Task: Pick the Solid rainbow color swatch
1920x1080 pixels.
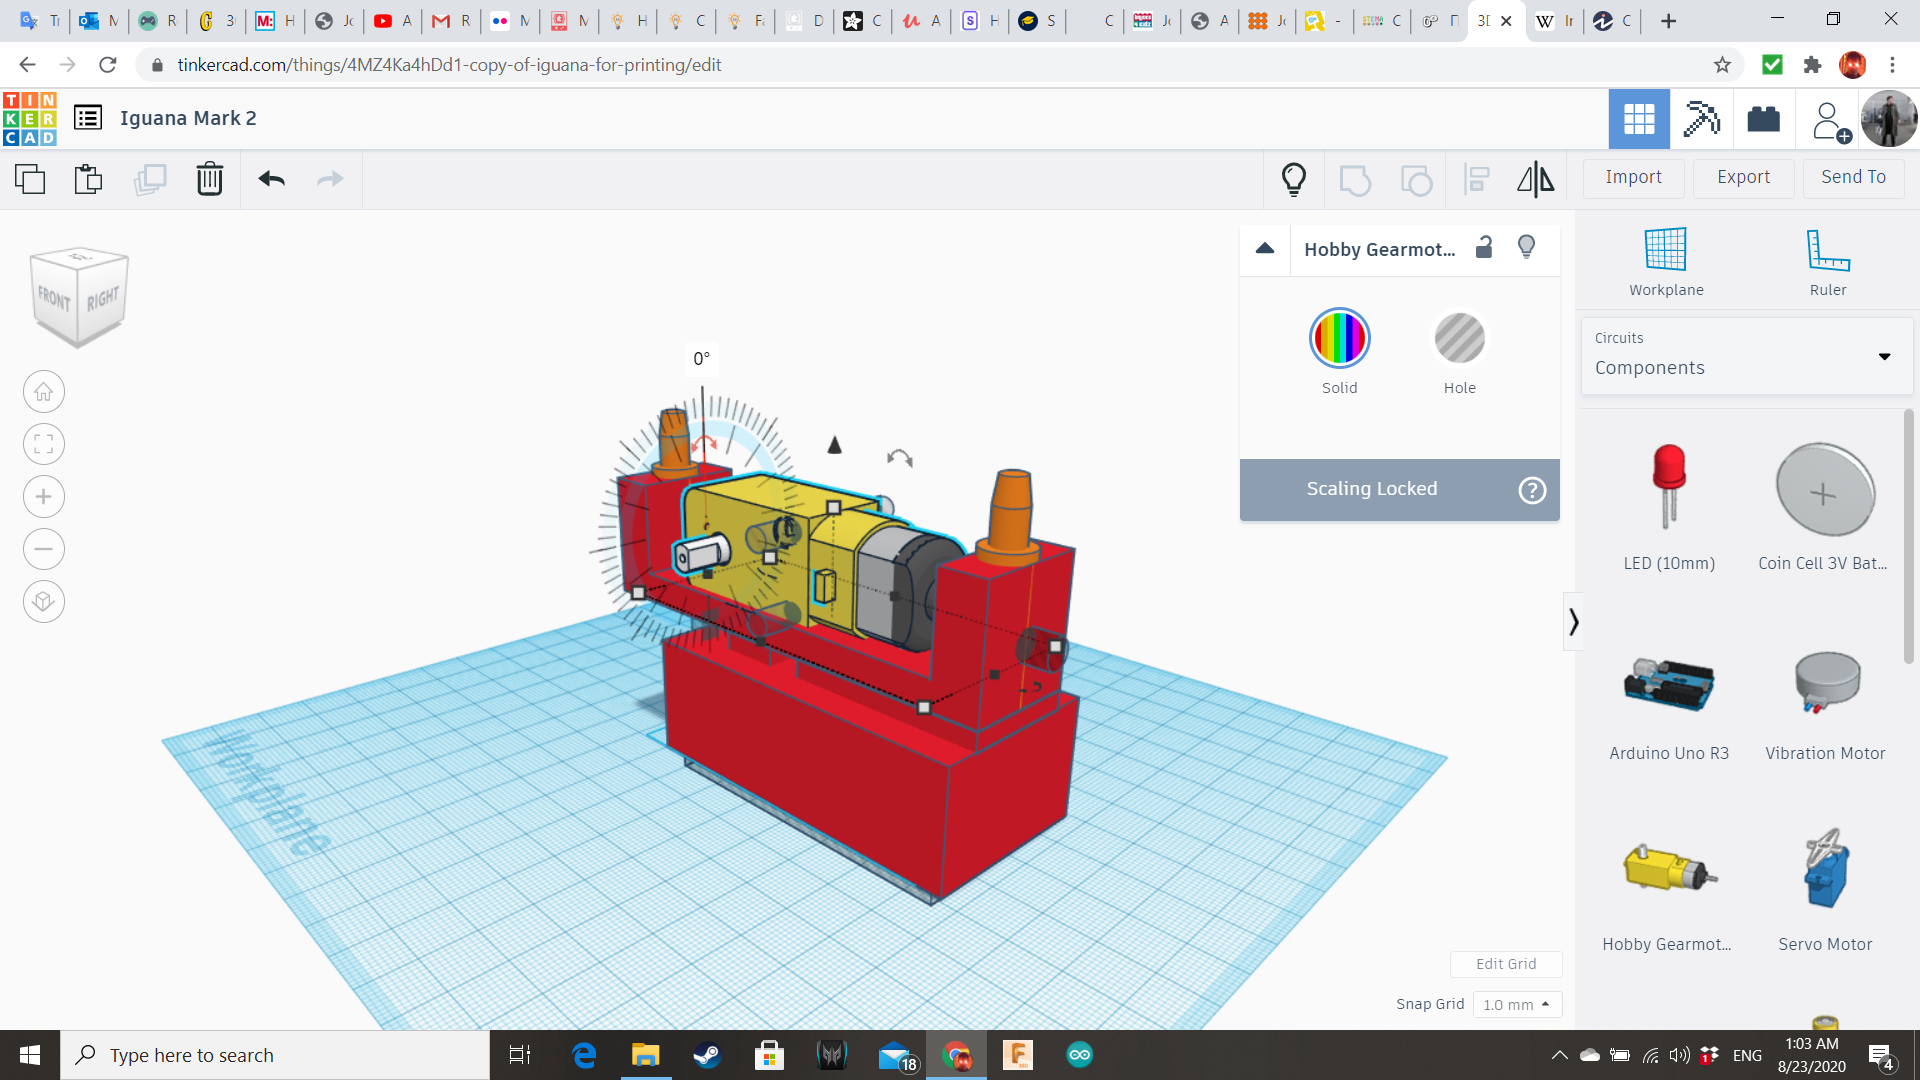Action: [1339, 340]
